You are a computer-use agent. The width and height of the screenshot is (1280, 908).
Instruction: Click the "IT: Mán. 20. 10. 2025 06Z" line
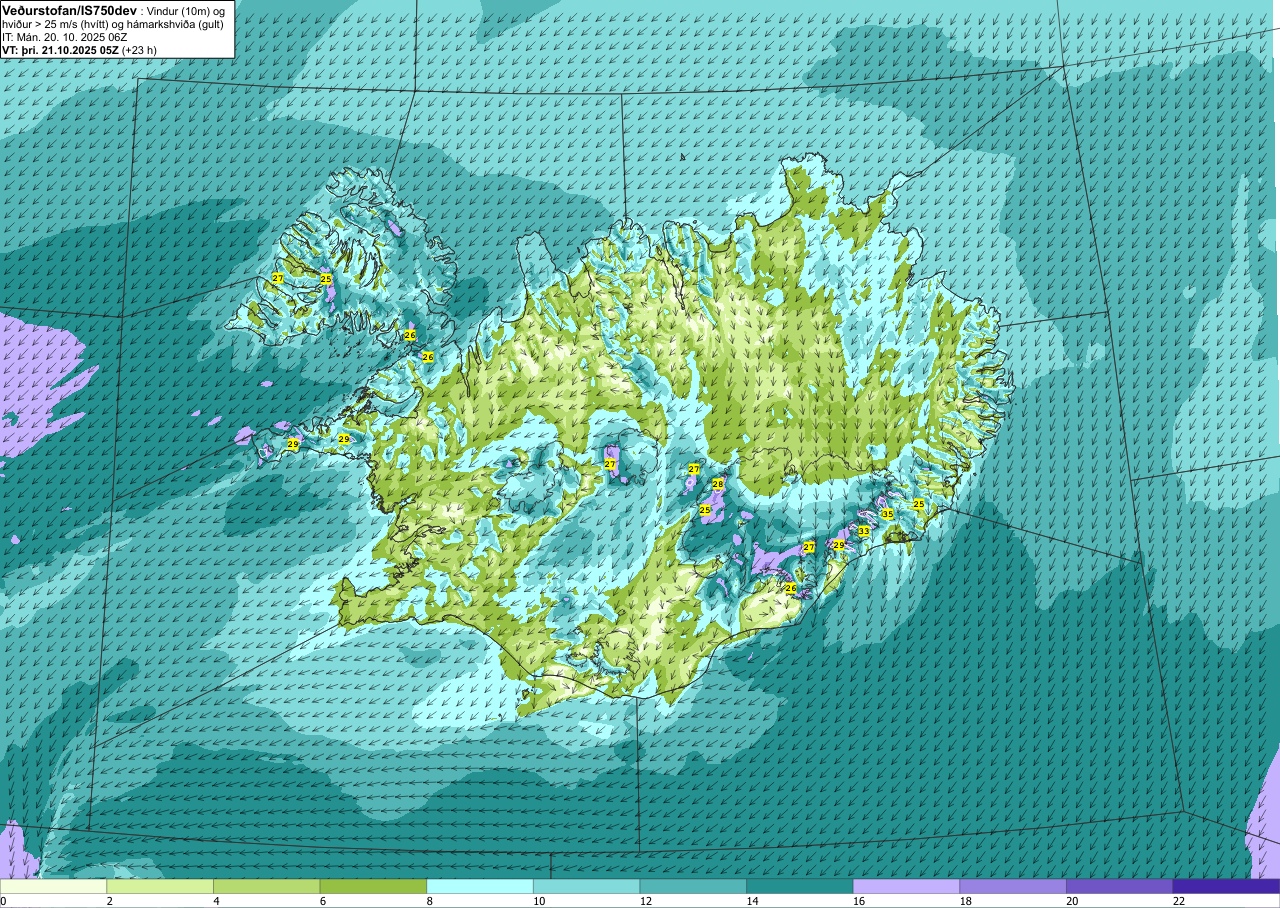click(x=65, y=36)
